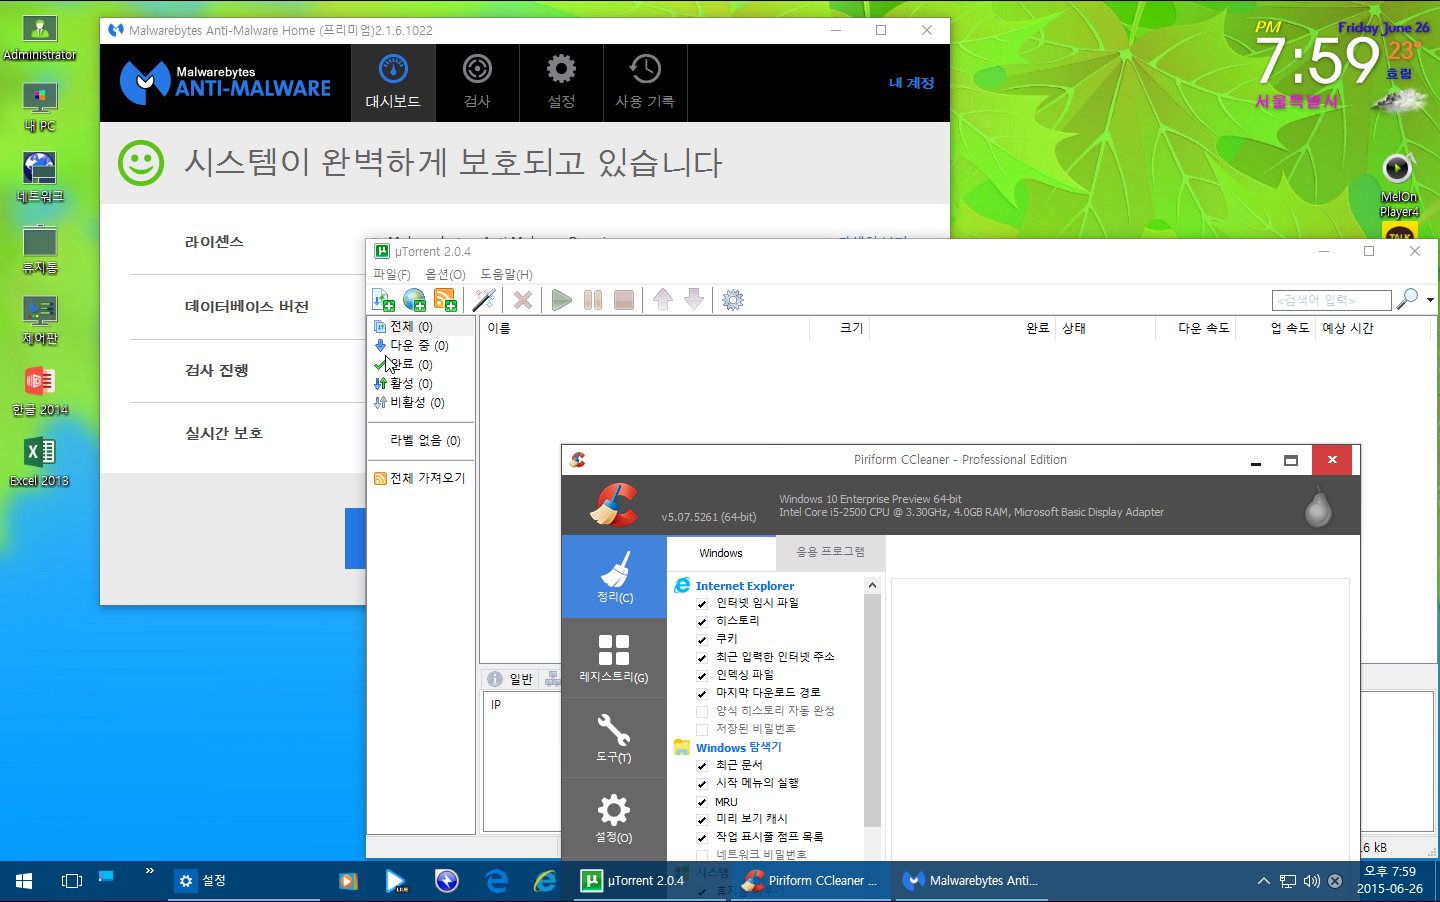Click the 일반 info tab in uTorrent
The image size is (1440, 902).
pyautogui.click(x=511, y=679)
